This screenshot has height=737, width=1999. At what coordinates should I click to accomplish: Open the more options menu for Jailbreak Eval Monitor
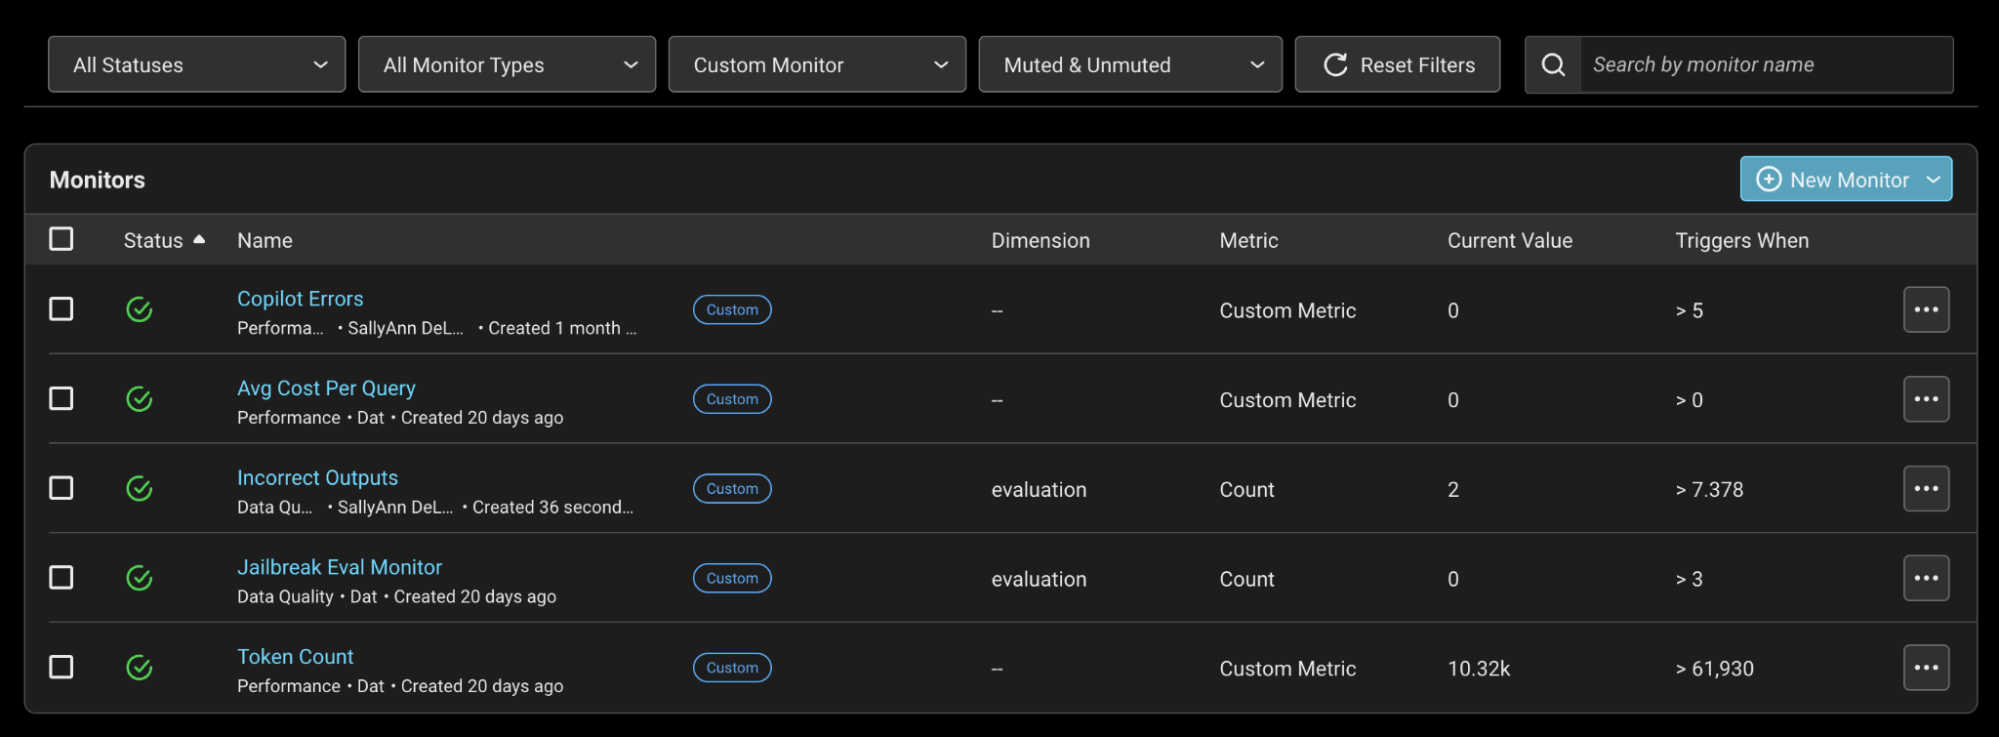point(1926,578)
